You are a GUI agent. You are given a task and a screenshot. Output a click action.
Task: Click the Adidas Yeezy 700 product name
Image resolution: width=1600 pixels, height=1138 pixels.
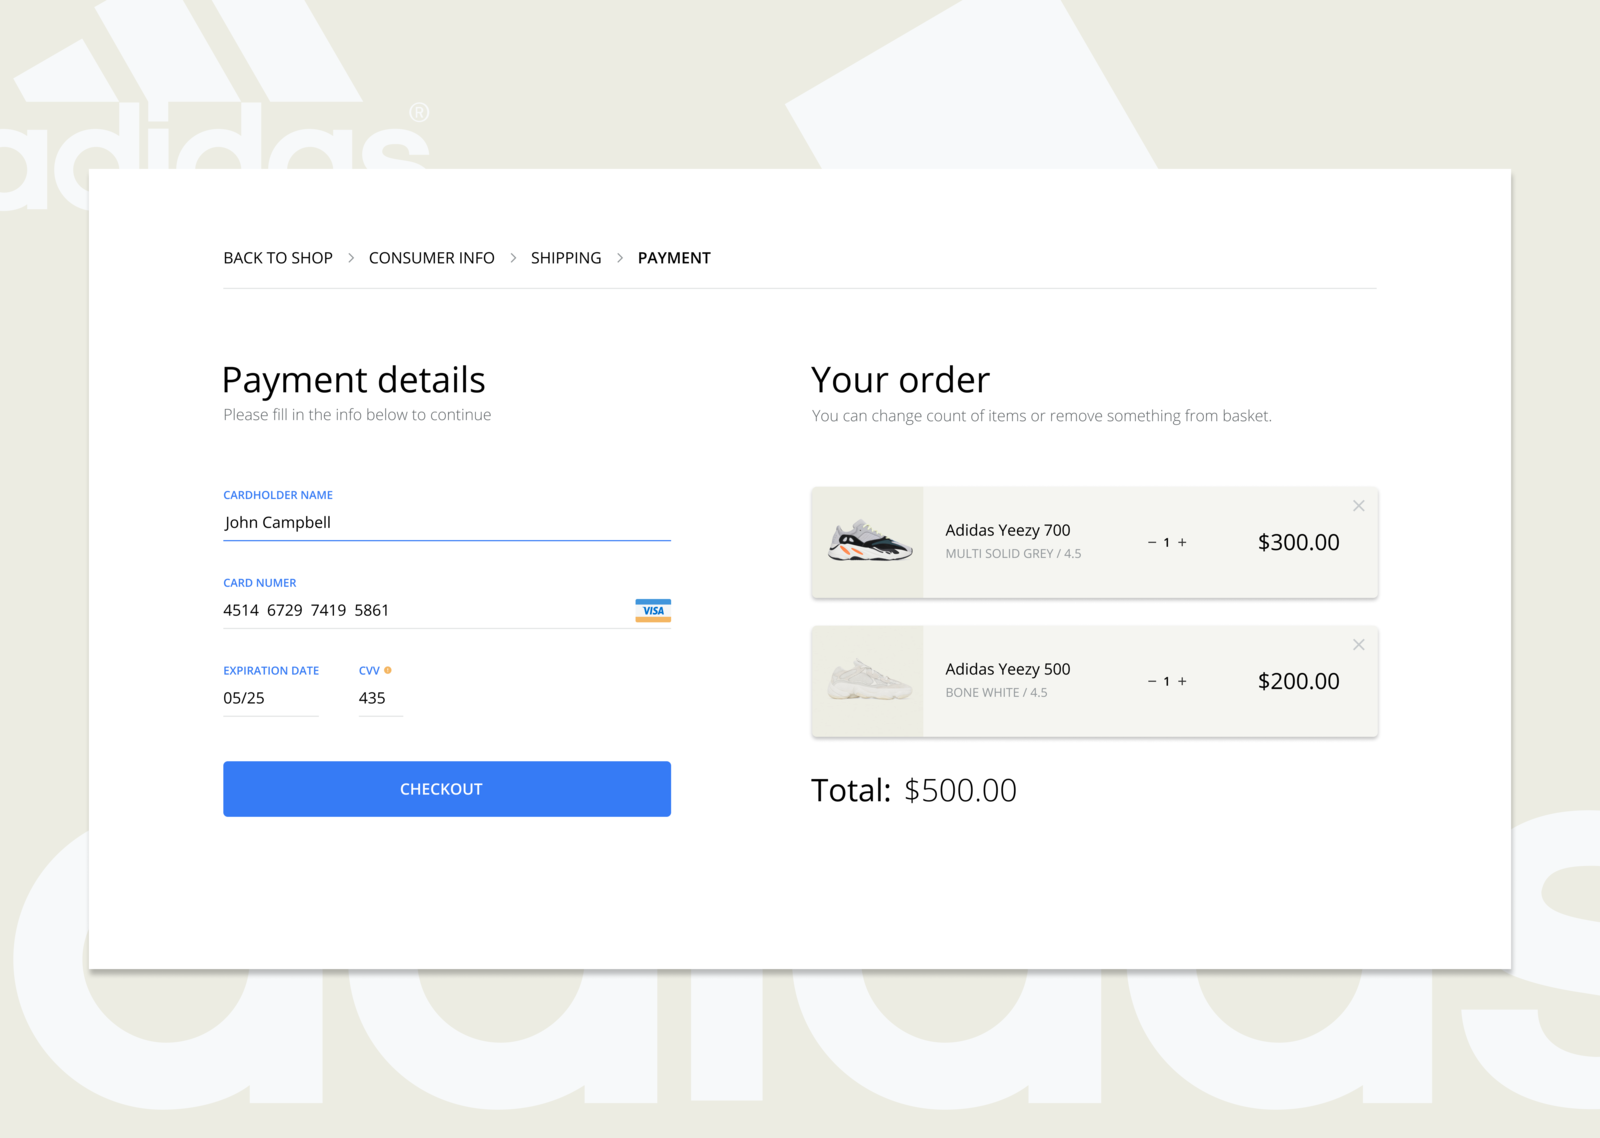(1007, 530)
